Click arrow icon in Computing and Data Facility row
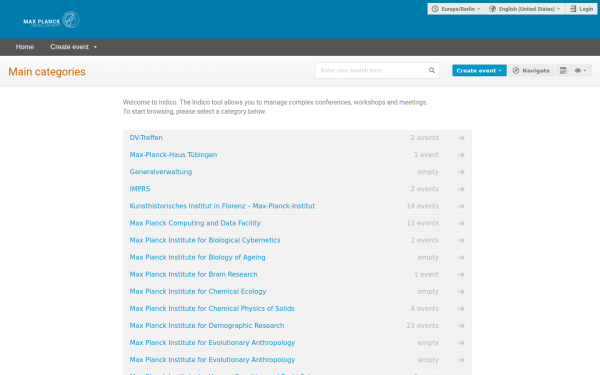 [461, 223]
